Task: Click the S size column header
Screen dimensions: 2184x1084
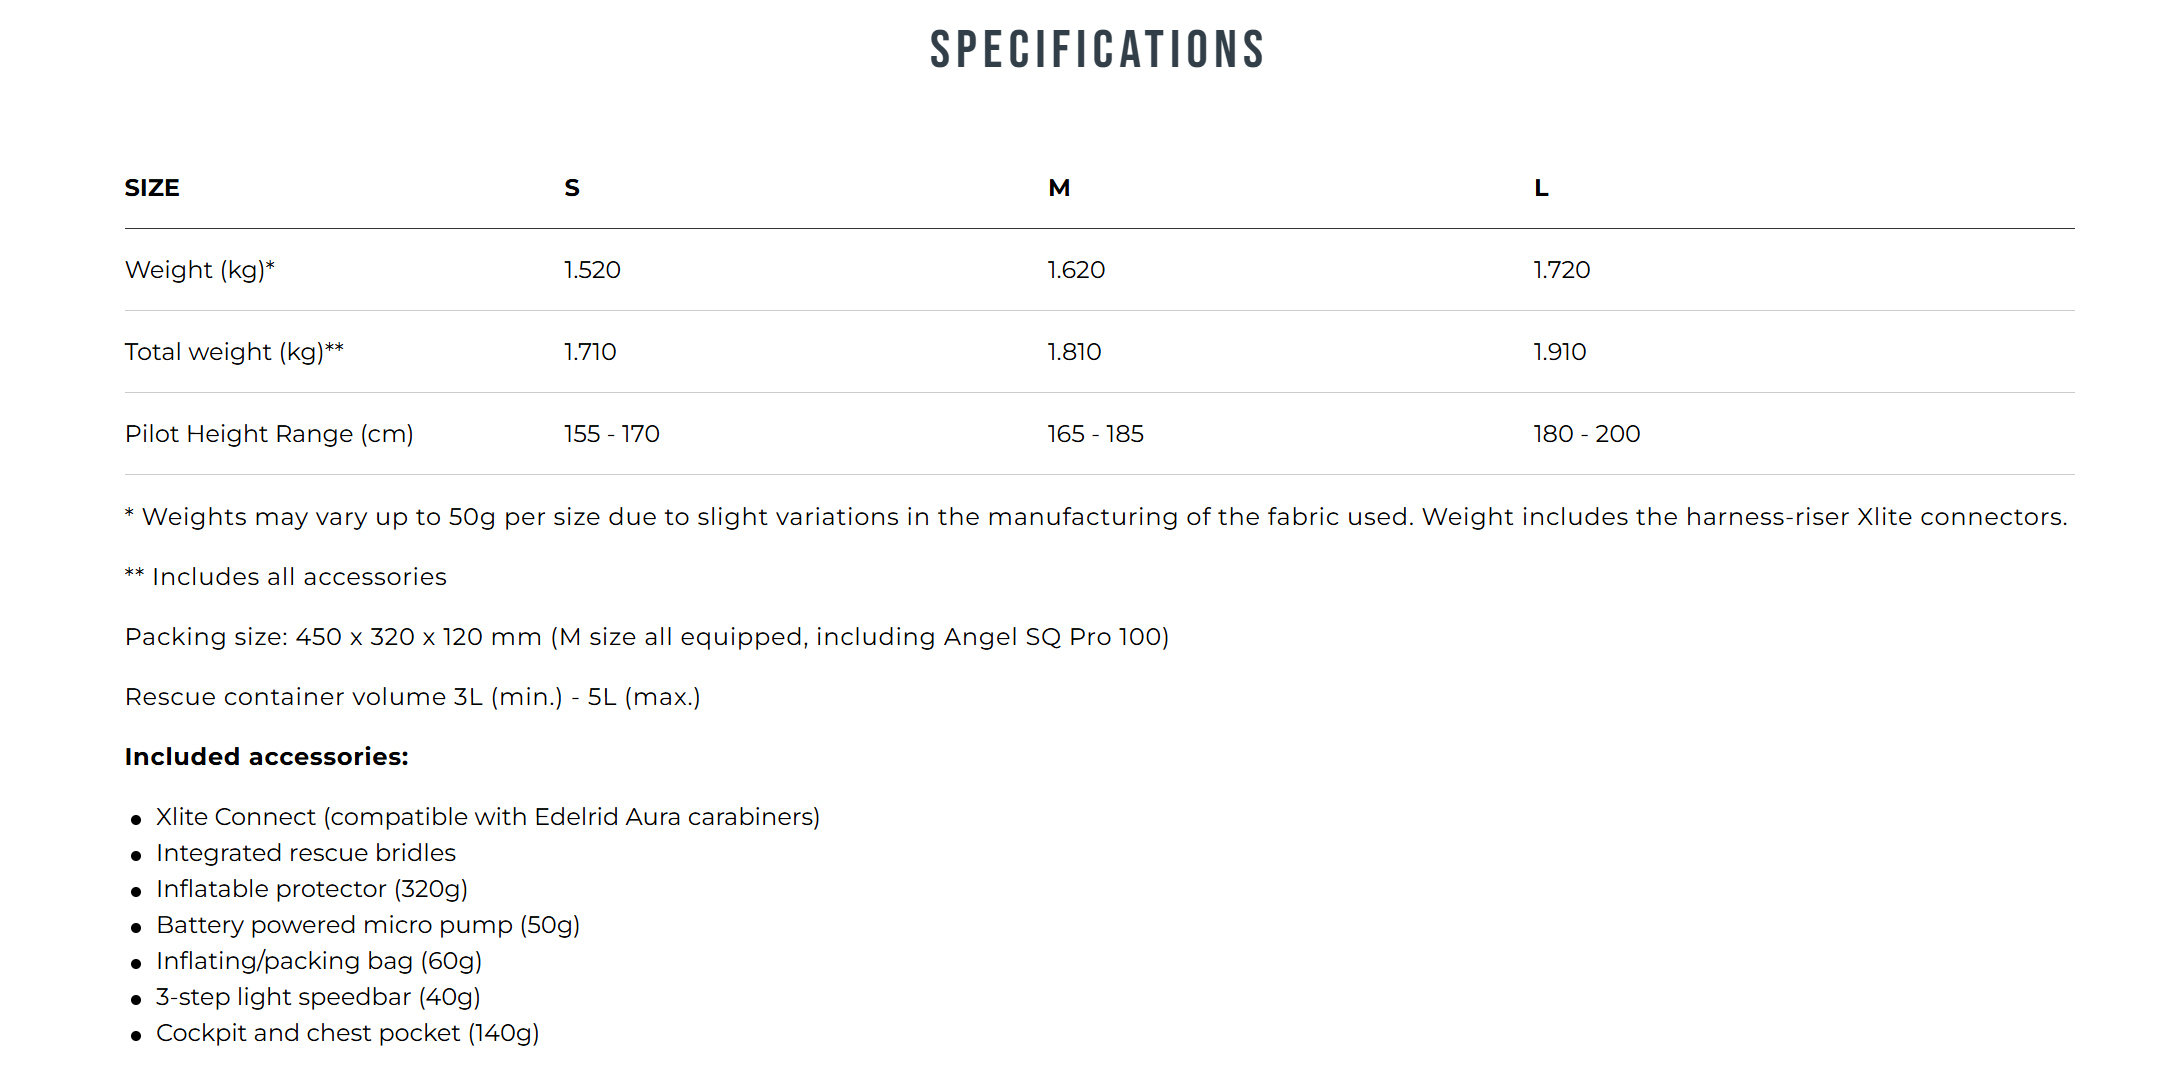Action: [x=572, y=188]
